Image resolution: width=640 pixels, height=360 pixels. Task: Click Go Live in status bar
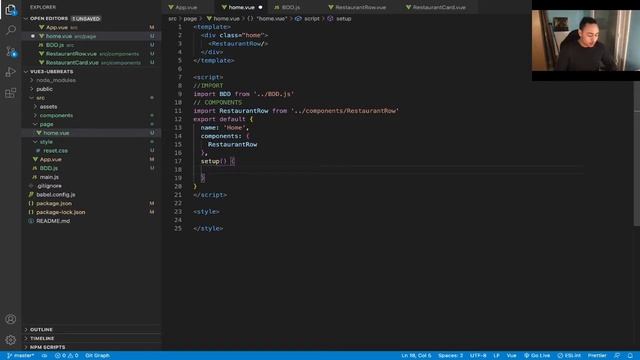pyautogui.click(x=537, y=356)
